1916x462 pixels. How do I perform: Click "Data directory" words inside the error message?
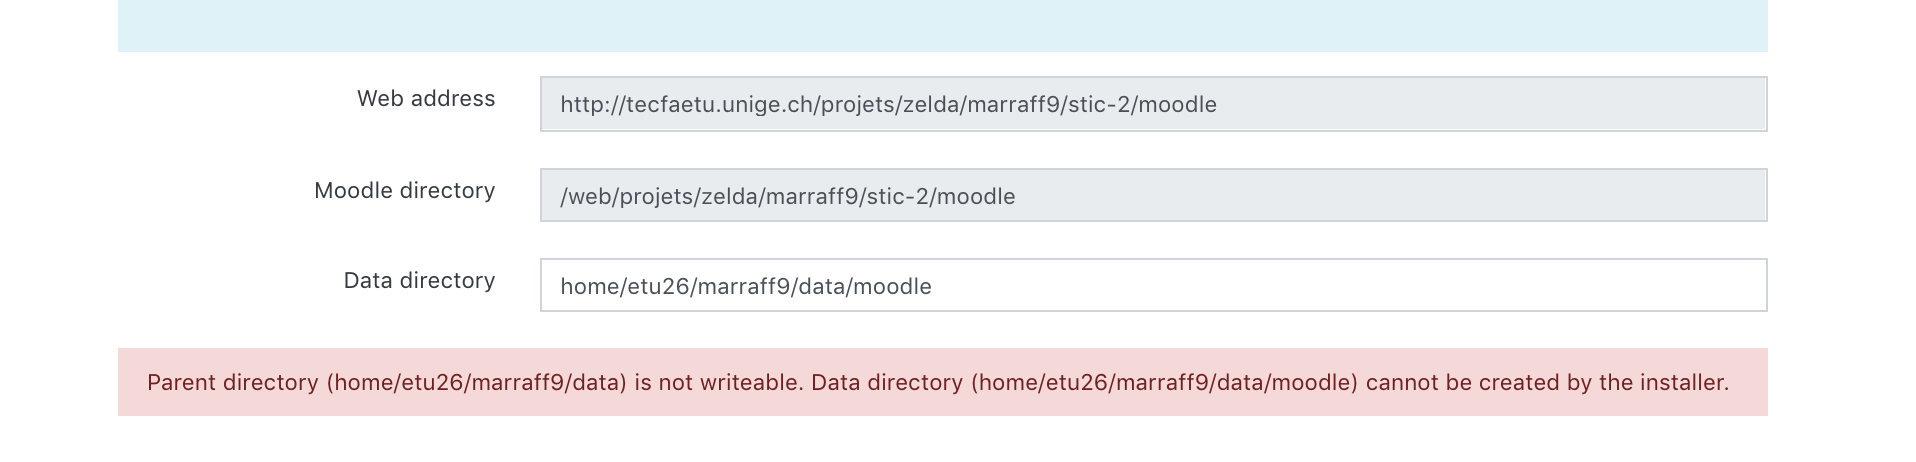[887, 383]
